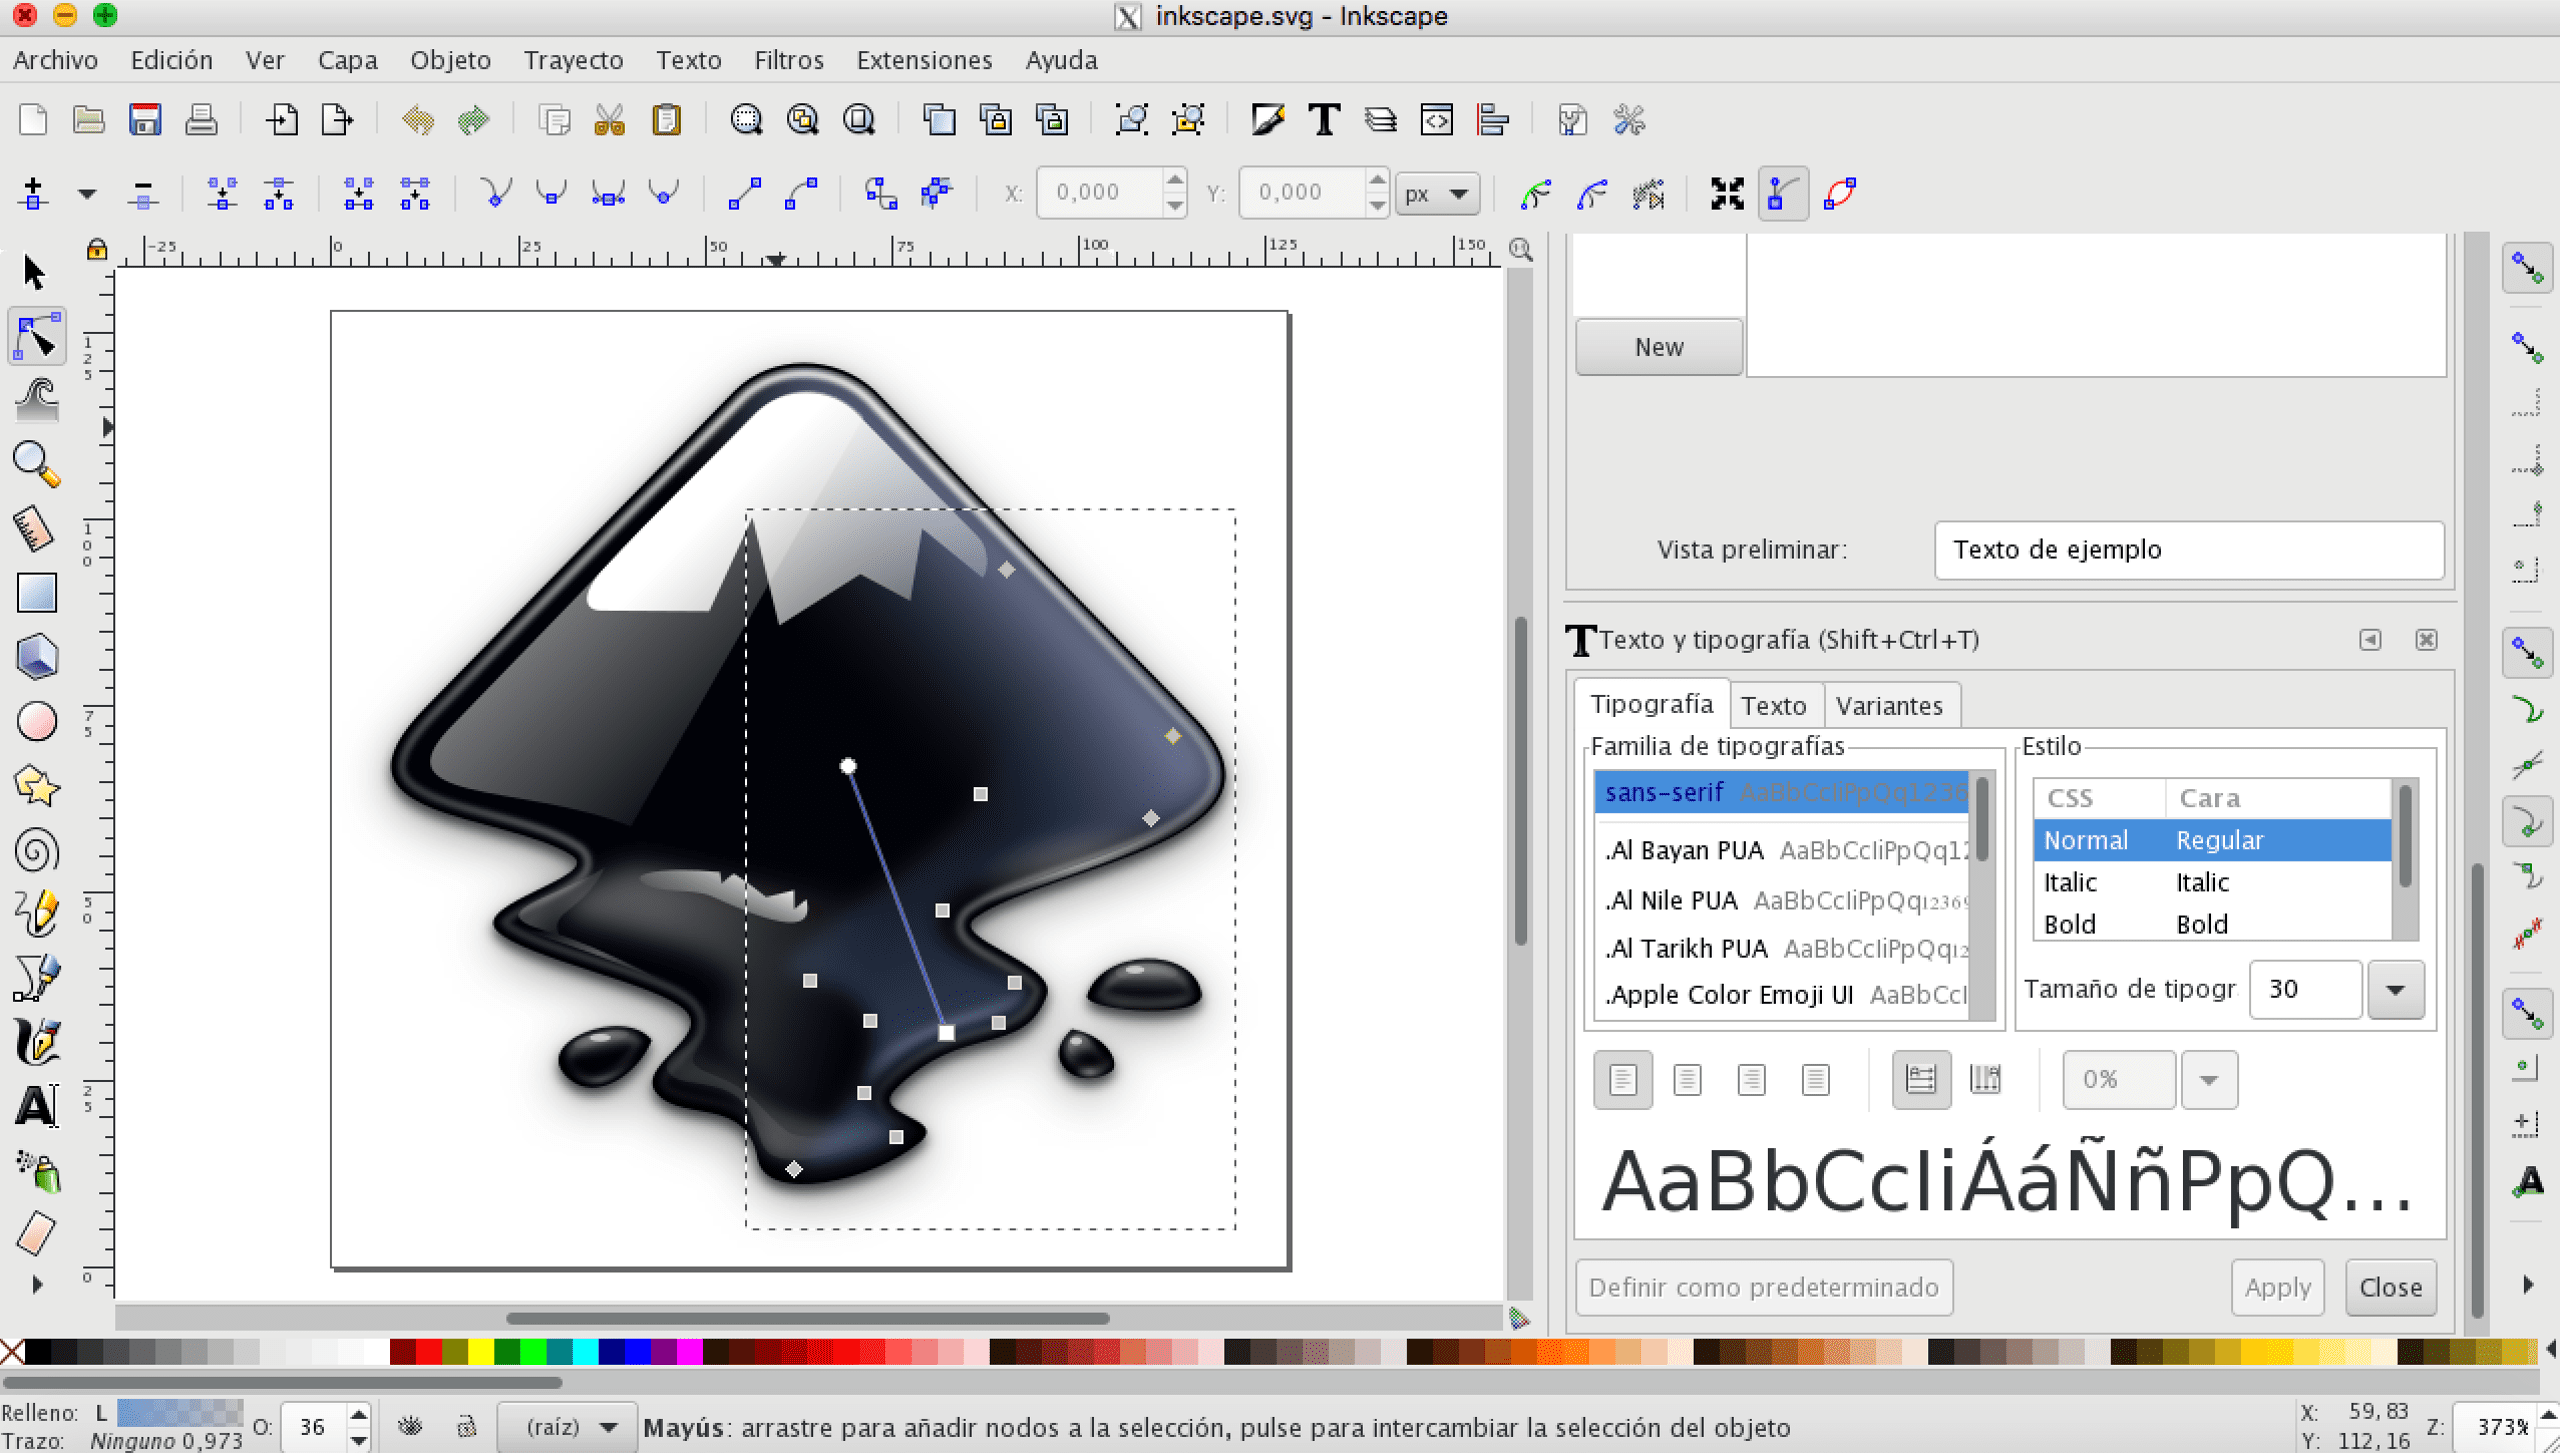Switch to the Tipografía tab
2560x1453 pixels.
(1651, 704)
